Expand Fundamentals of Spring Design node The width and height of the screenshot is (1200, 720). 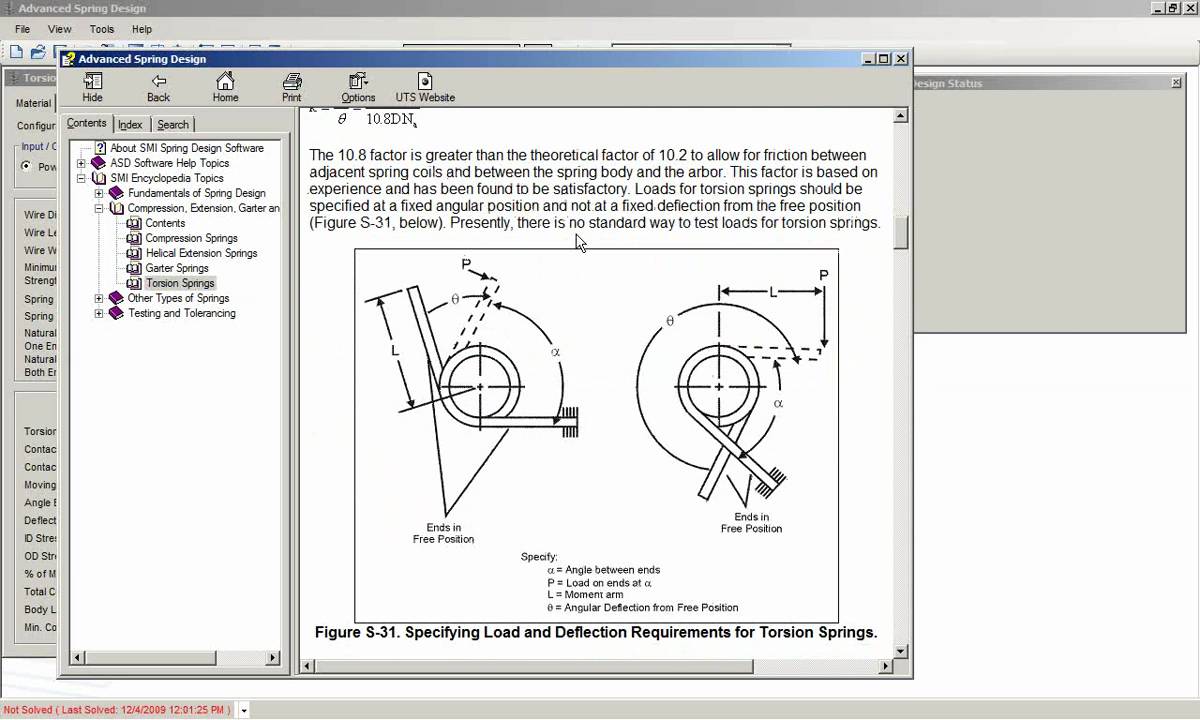99,193
